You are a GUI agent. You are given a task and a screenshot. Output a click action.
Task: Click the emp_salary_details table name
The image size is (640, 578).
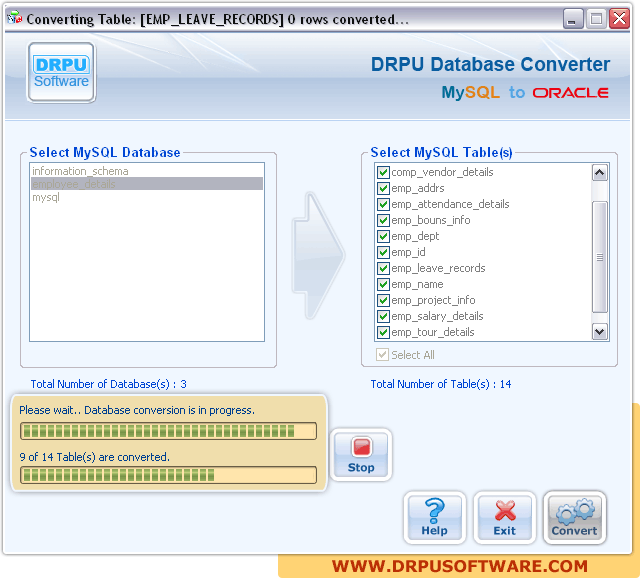pyautogui.click(x=437, y=316)
